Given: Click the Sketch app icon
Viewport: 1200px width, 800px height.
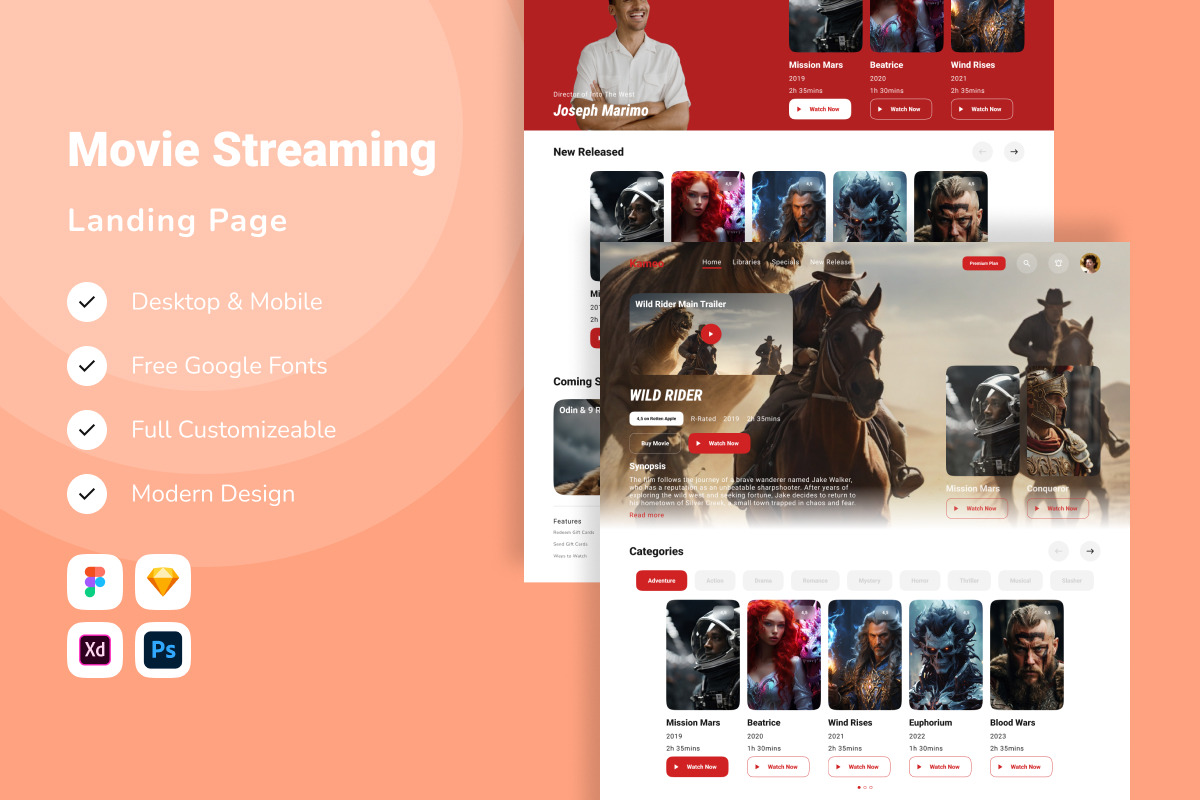Looking at the screenshot, I should pos(163,582).
